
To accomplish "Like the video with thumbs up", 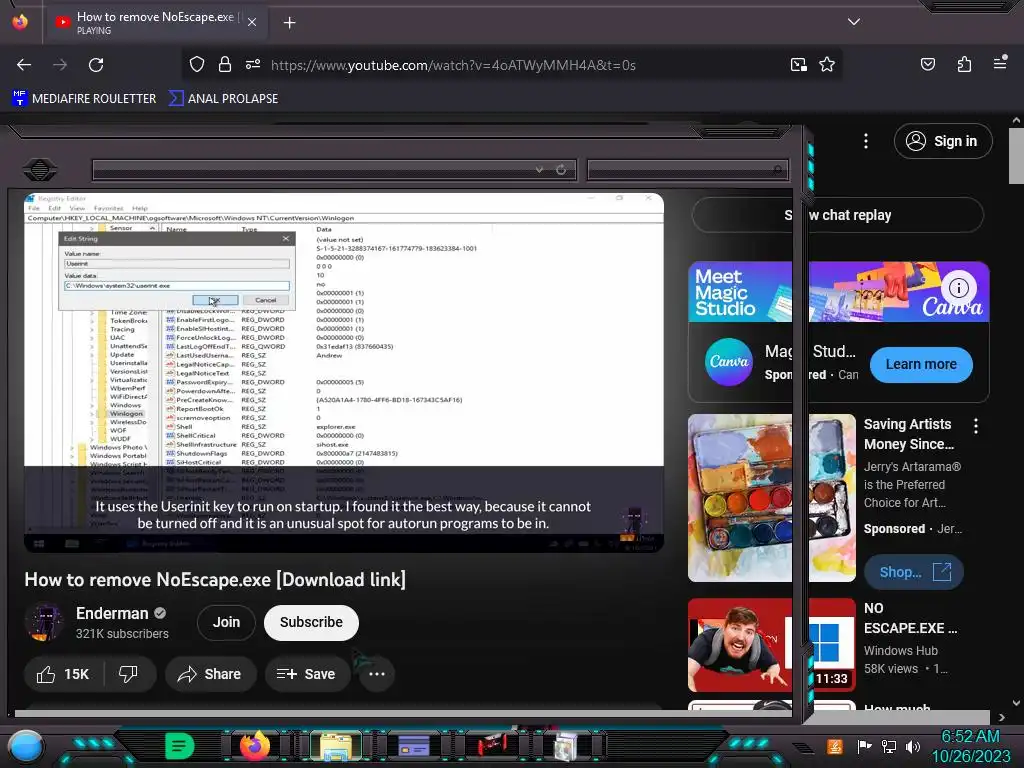I will click(x=63, y=674).
